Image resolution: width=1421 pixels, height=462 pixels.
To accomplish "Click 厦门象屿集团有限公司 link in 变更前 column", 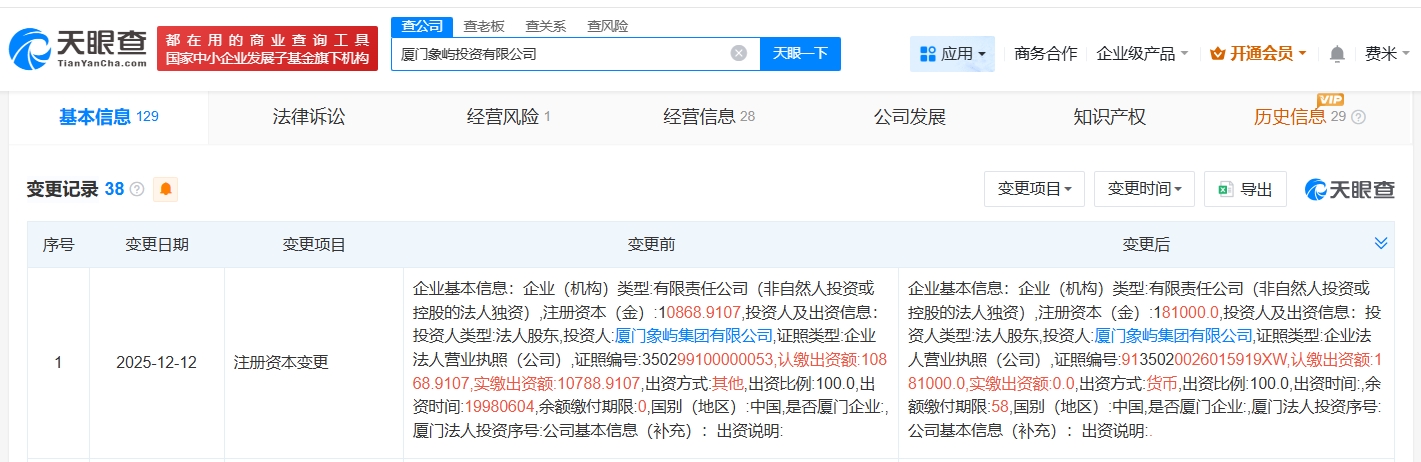I will coord(693,335).
